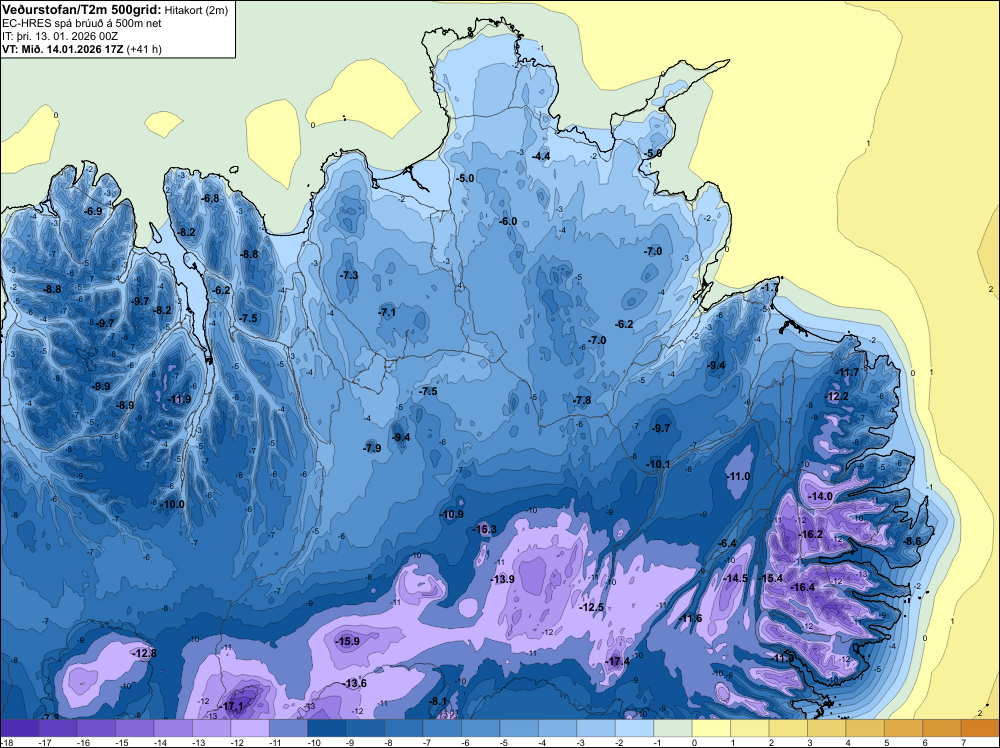Click the -7.8 temperature label
This screenshot has height=748, width=1000.
pyautogui.click(x=582, y=400)
